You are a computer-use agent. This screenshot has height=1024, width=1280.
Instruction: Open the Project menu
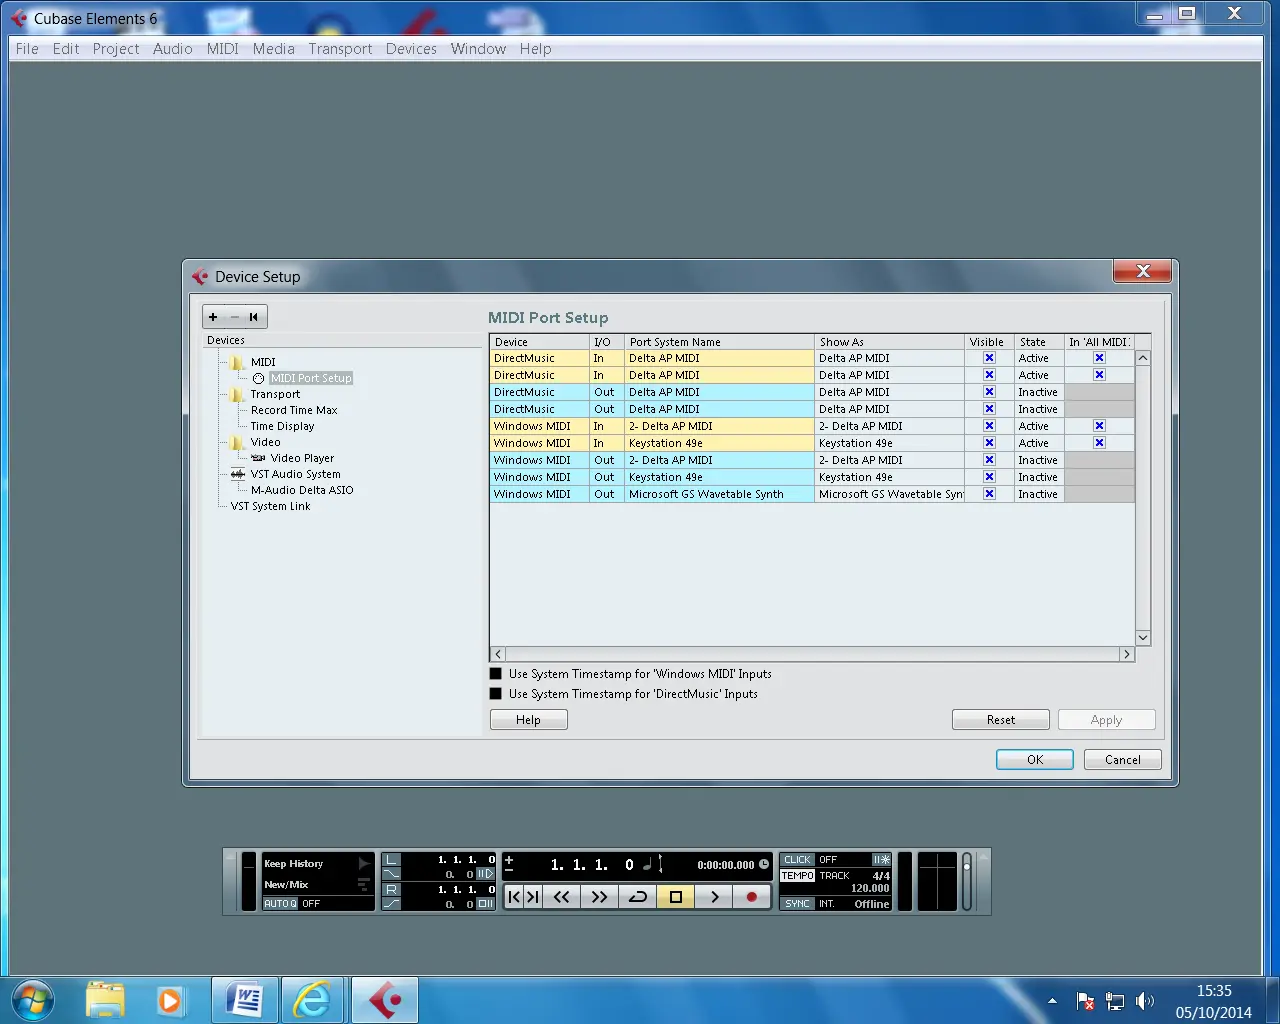[116, 49]
